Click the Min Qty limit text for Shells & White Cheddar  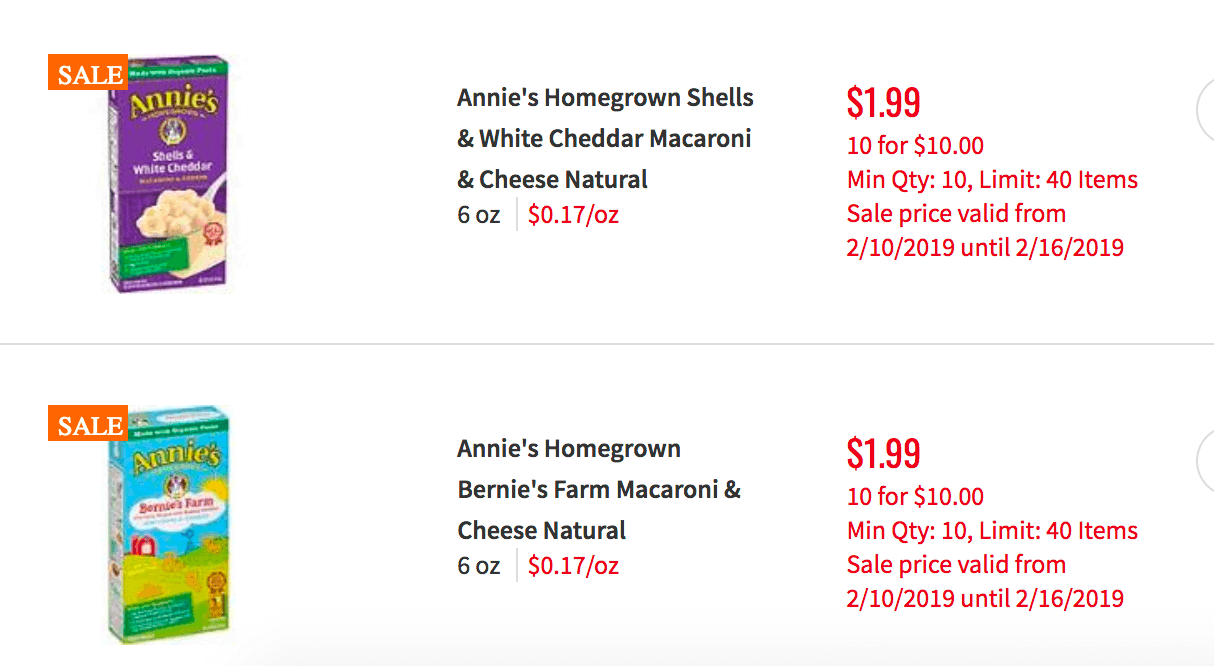992,180
